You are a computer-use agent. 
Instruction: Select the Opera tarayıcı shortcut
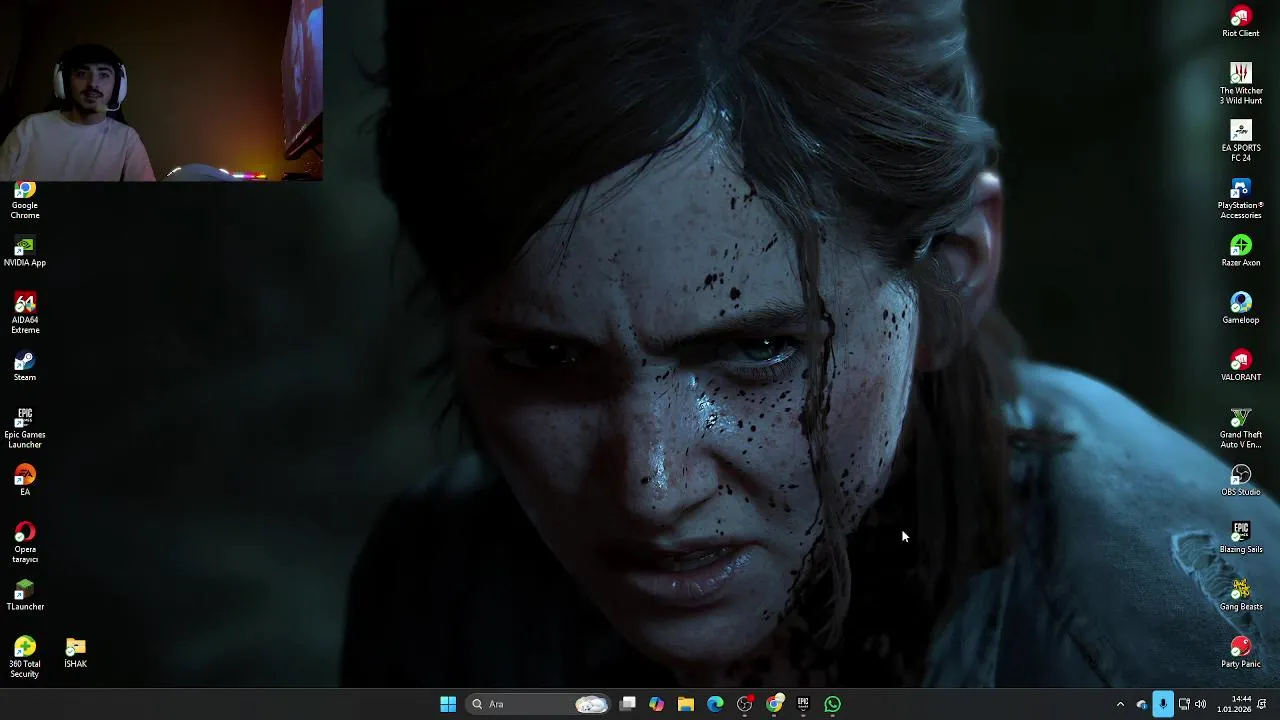tap(25, 542)
